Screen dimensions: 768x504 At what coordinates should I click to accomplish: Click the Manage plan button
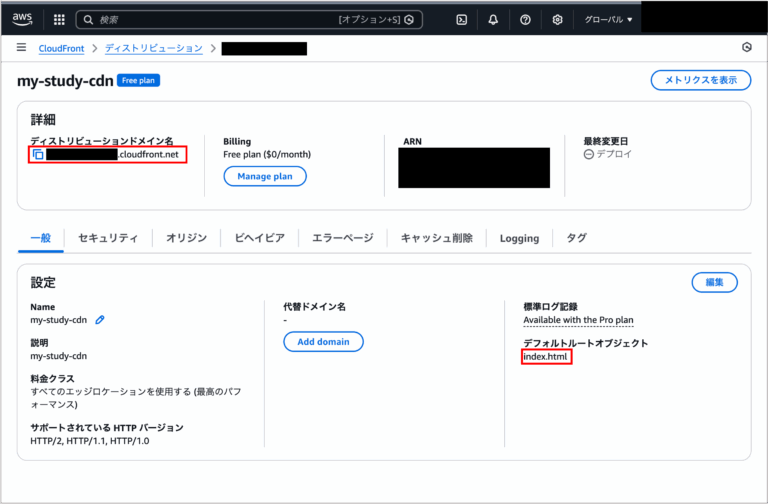click(264, 176)
